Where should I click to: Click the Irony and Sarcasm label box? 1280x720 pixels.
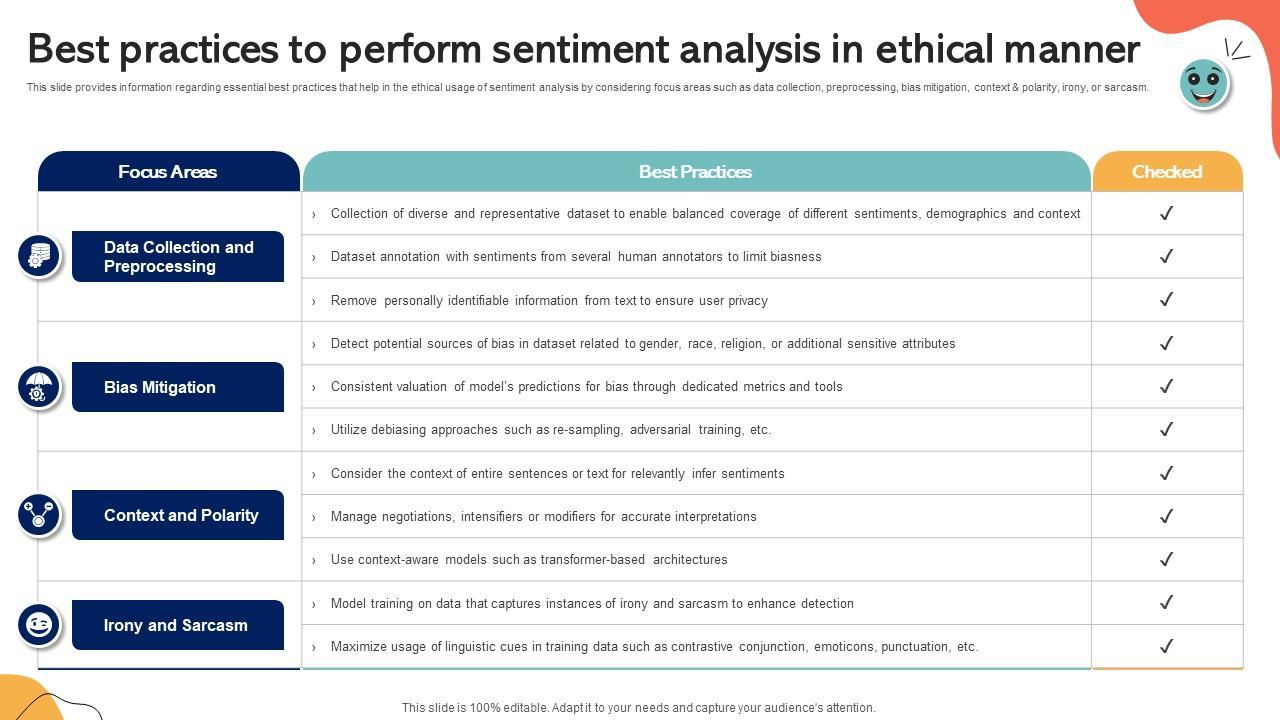click(178, 625)
